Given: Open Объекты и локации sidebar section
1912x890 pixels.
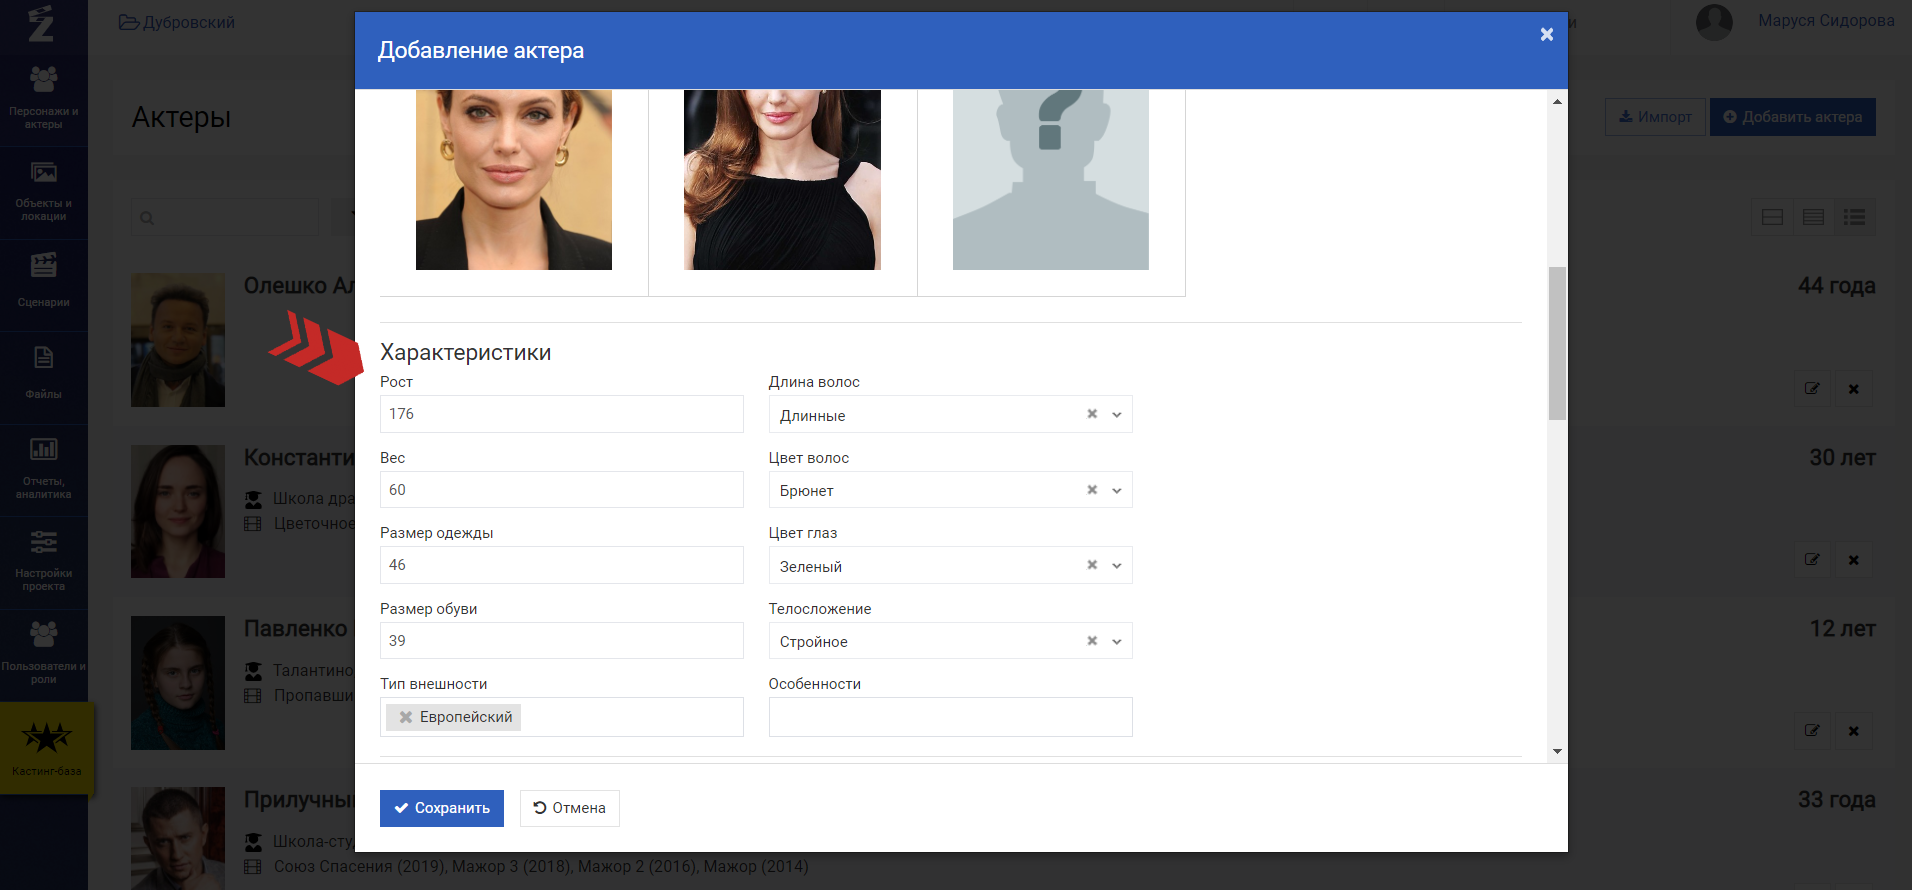Looking at the screenshot, I should point(44,192).
